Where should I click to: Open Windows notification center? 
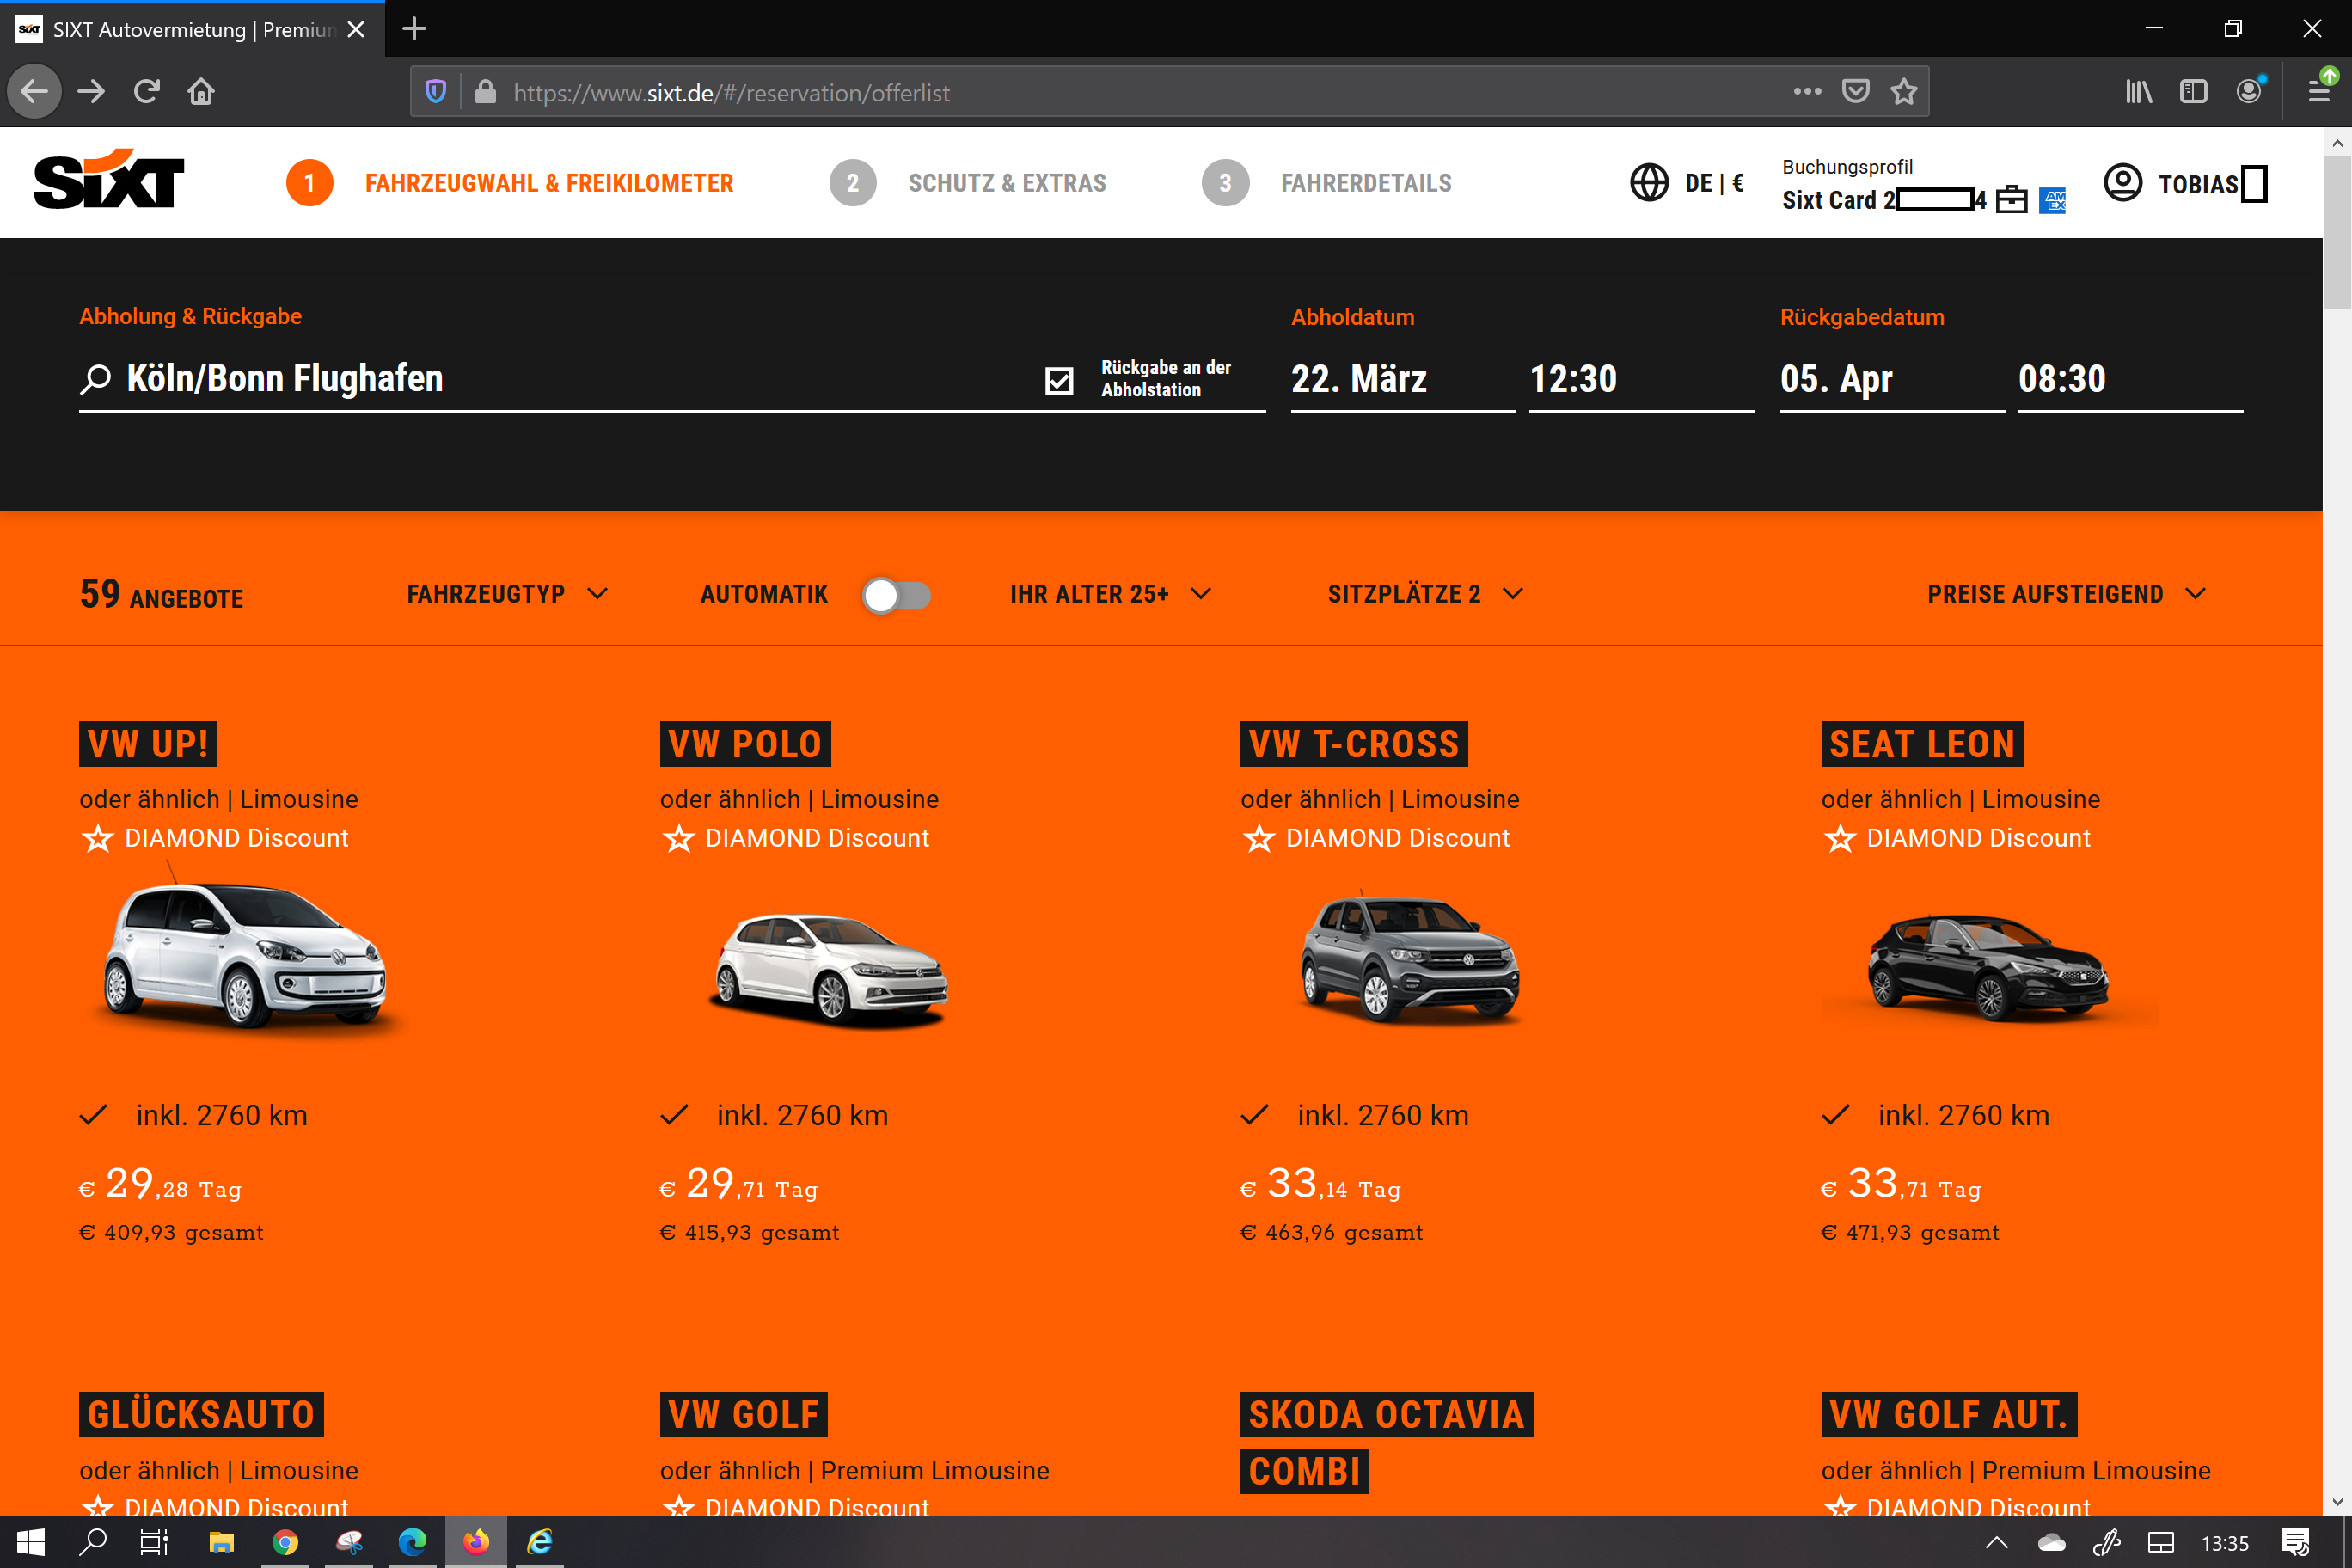[2295, 1542]
